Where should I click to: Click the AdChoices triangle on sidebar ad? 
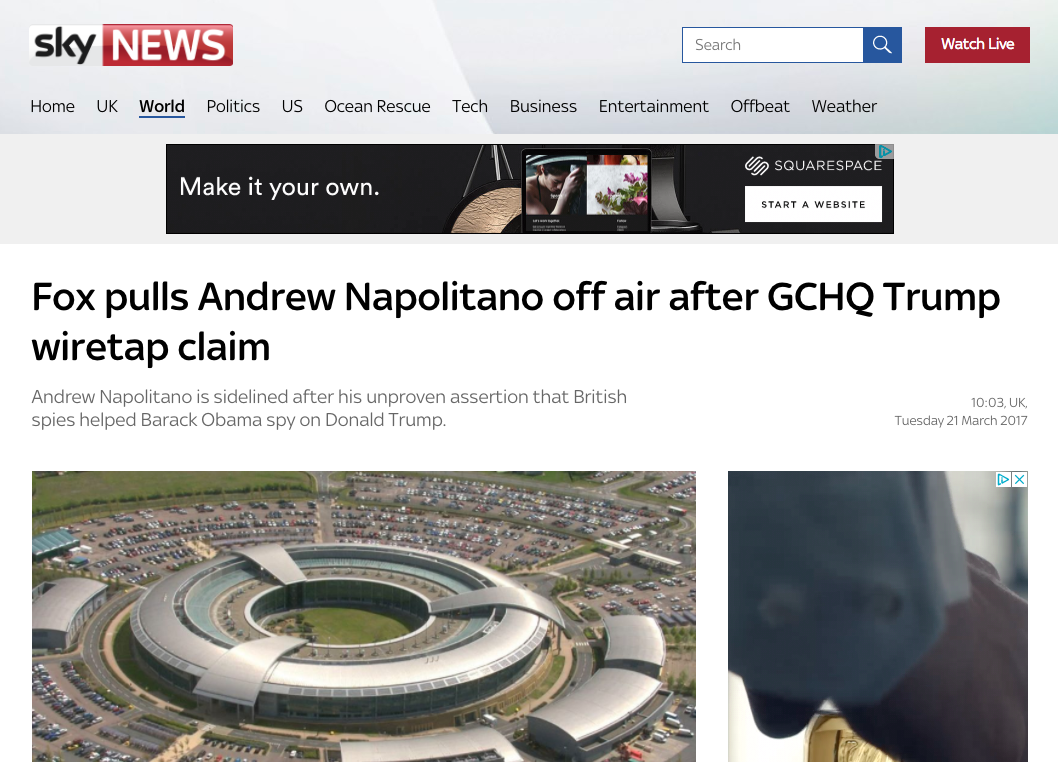[1003, 479]
